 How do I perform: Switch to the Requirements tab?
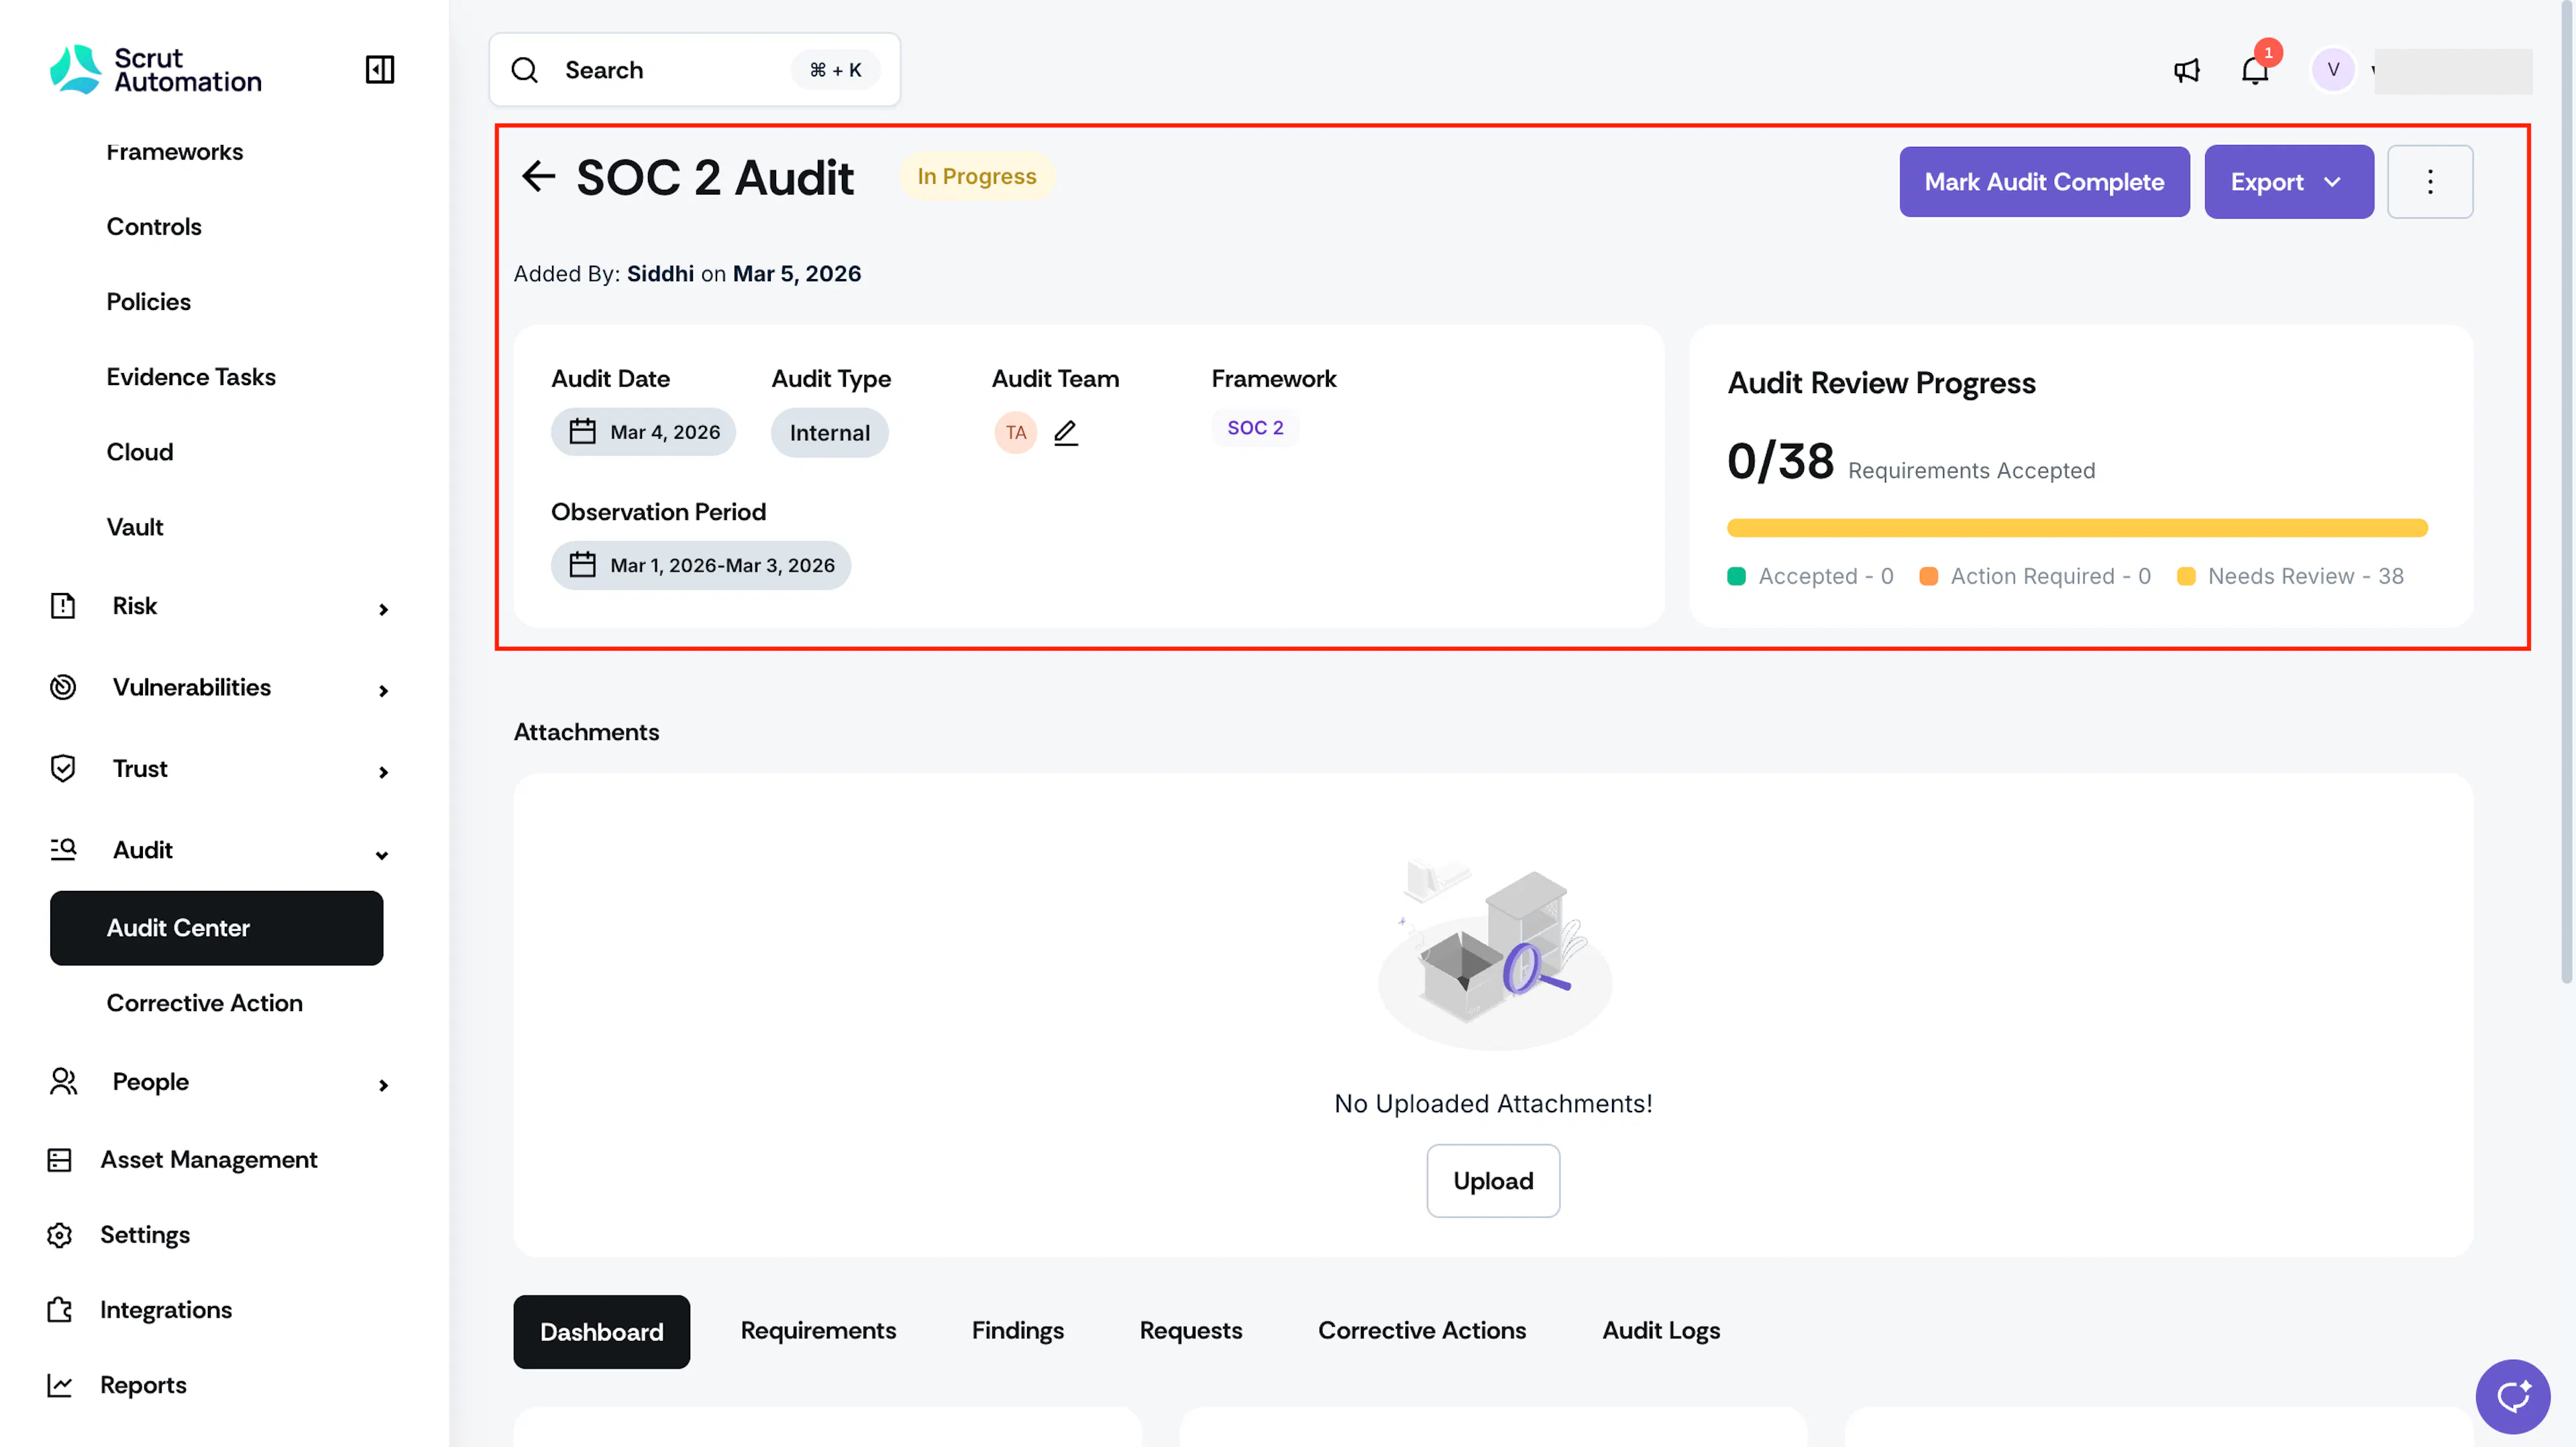point(818,1331)
